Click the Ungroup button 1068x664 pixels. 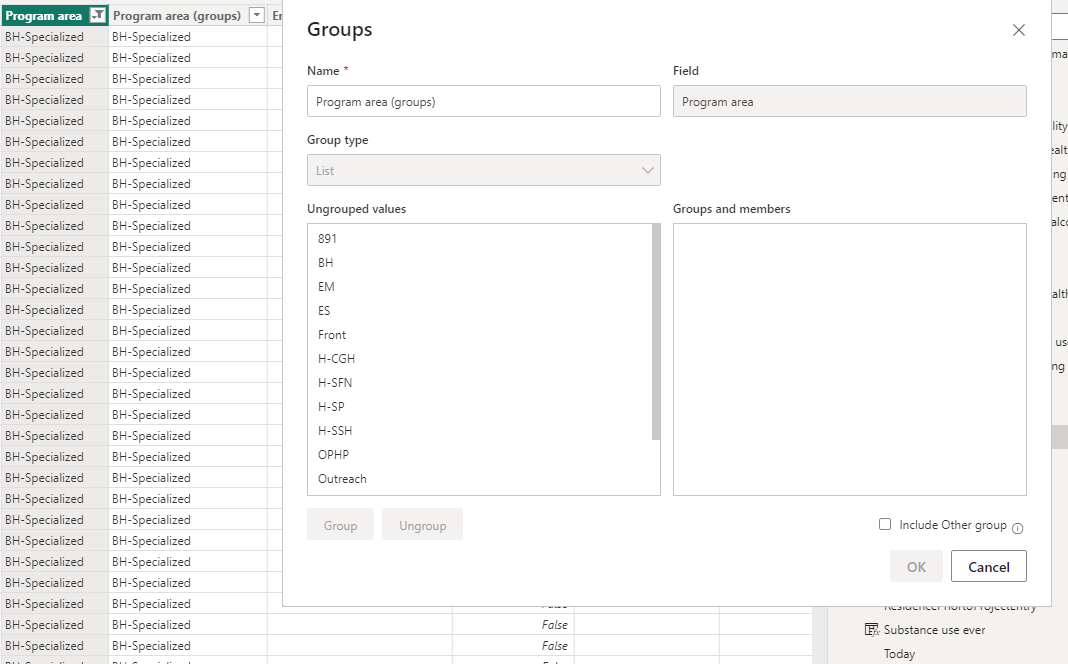pos(422,525)
